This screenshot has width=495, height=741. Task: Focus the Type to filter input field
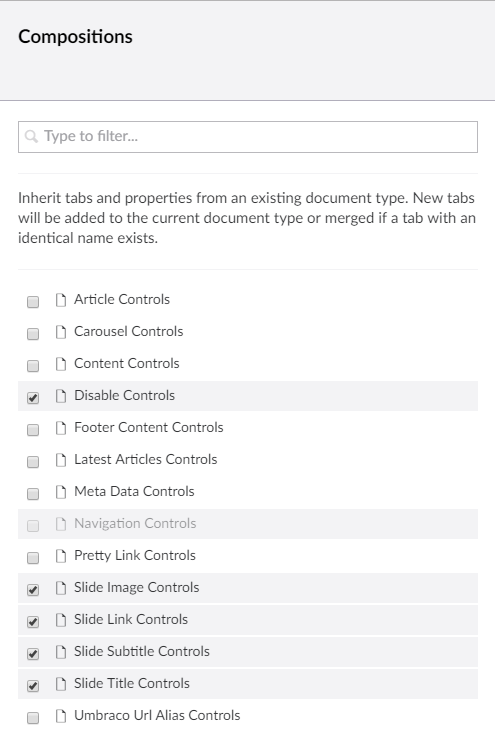pyautogui.click(x=248, y=137)
